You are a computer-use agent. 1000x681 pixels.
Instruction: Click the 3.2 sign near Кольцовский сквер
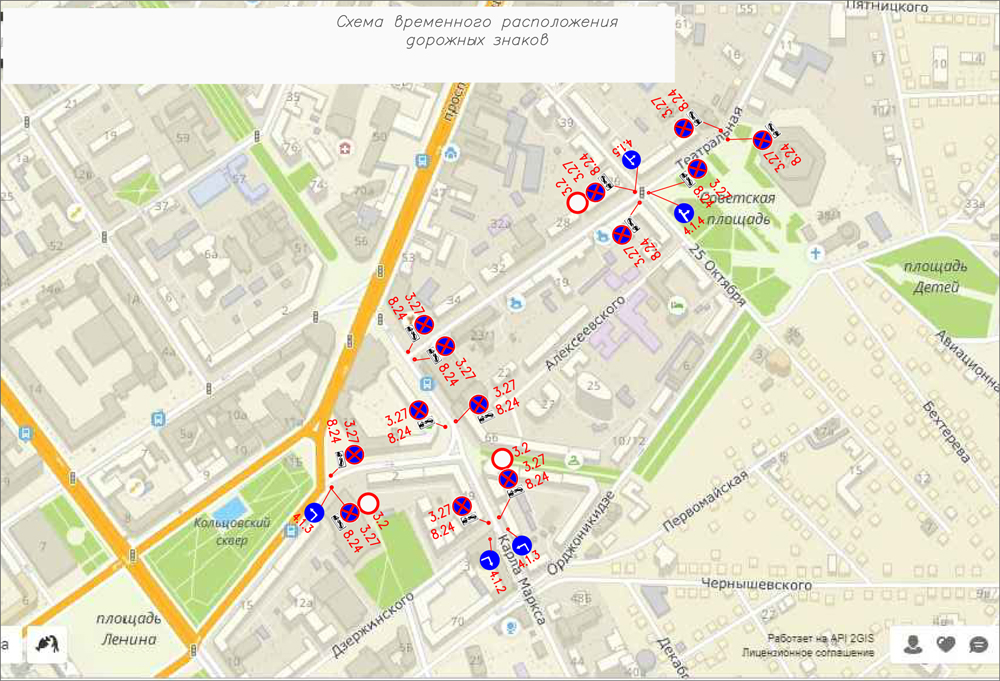click(368, 502)
